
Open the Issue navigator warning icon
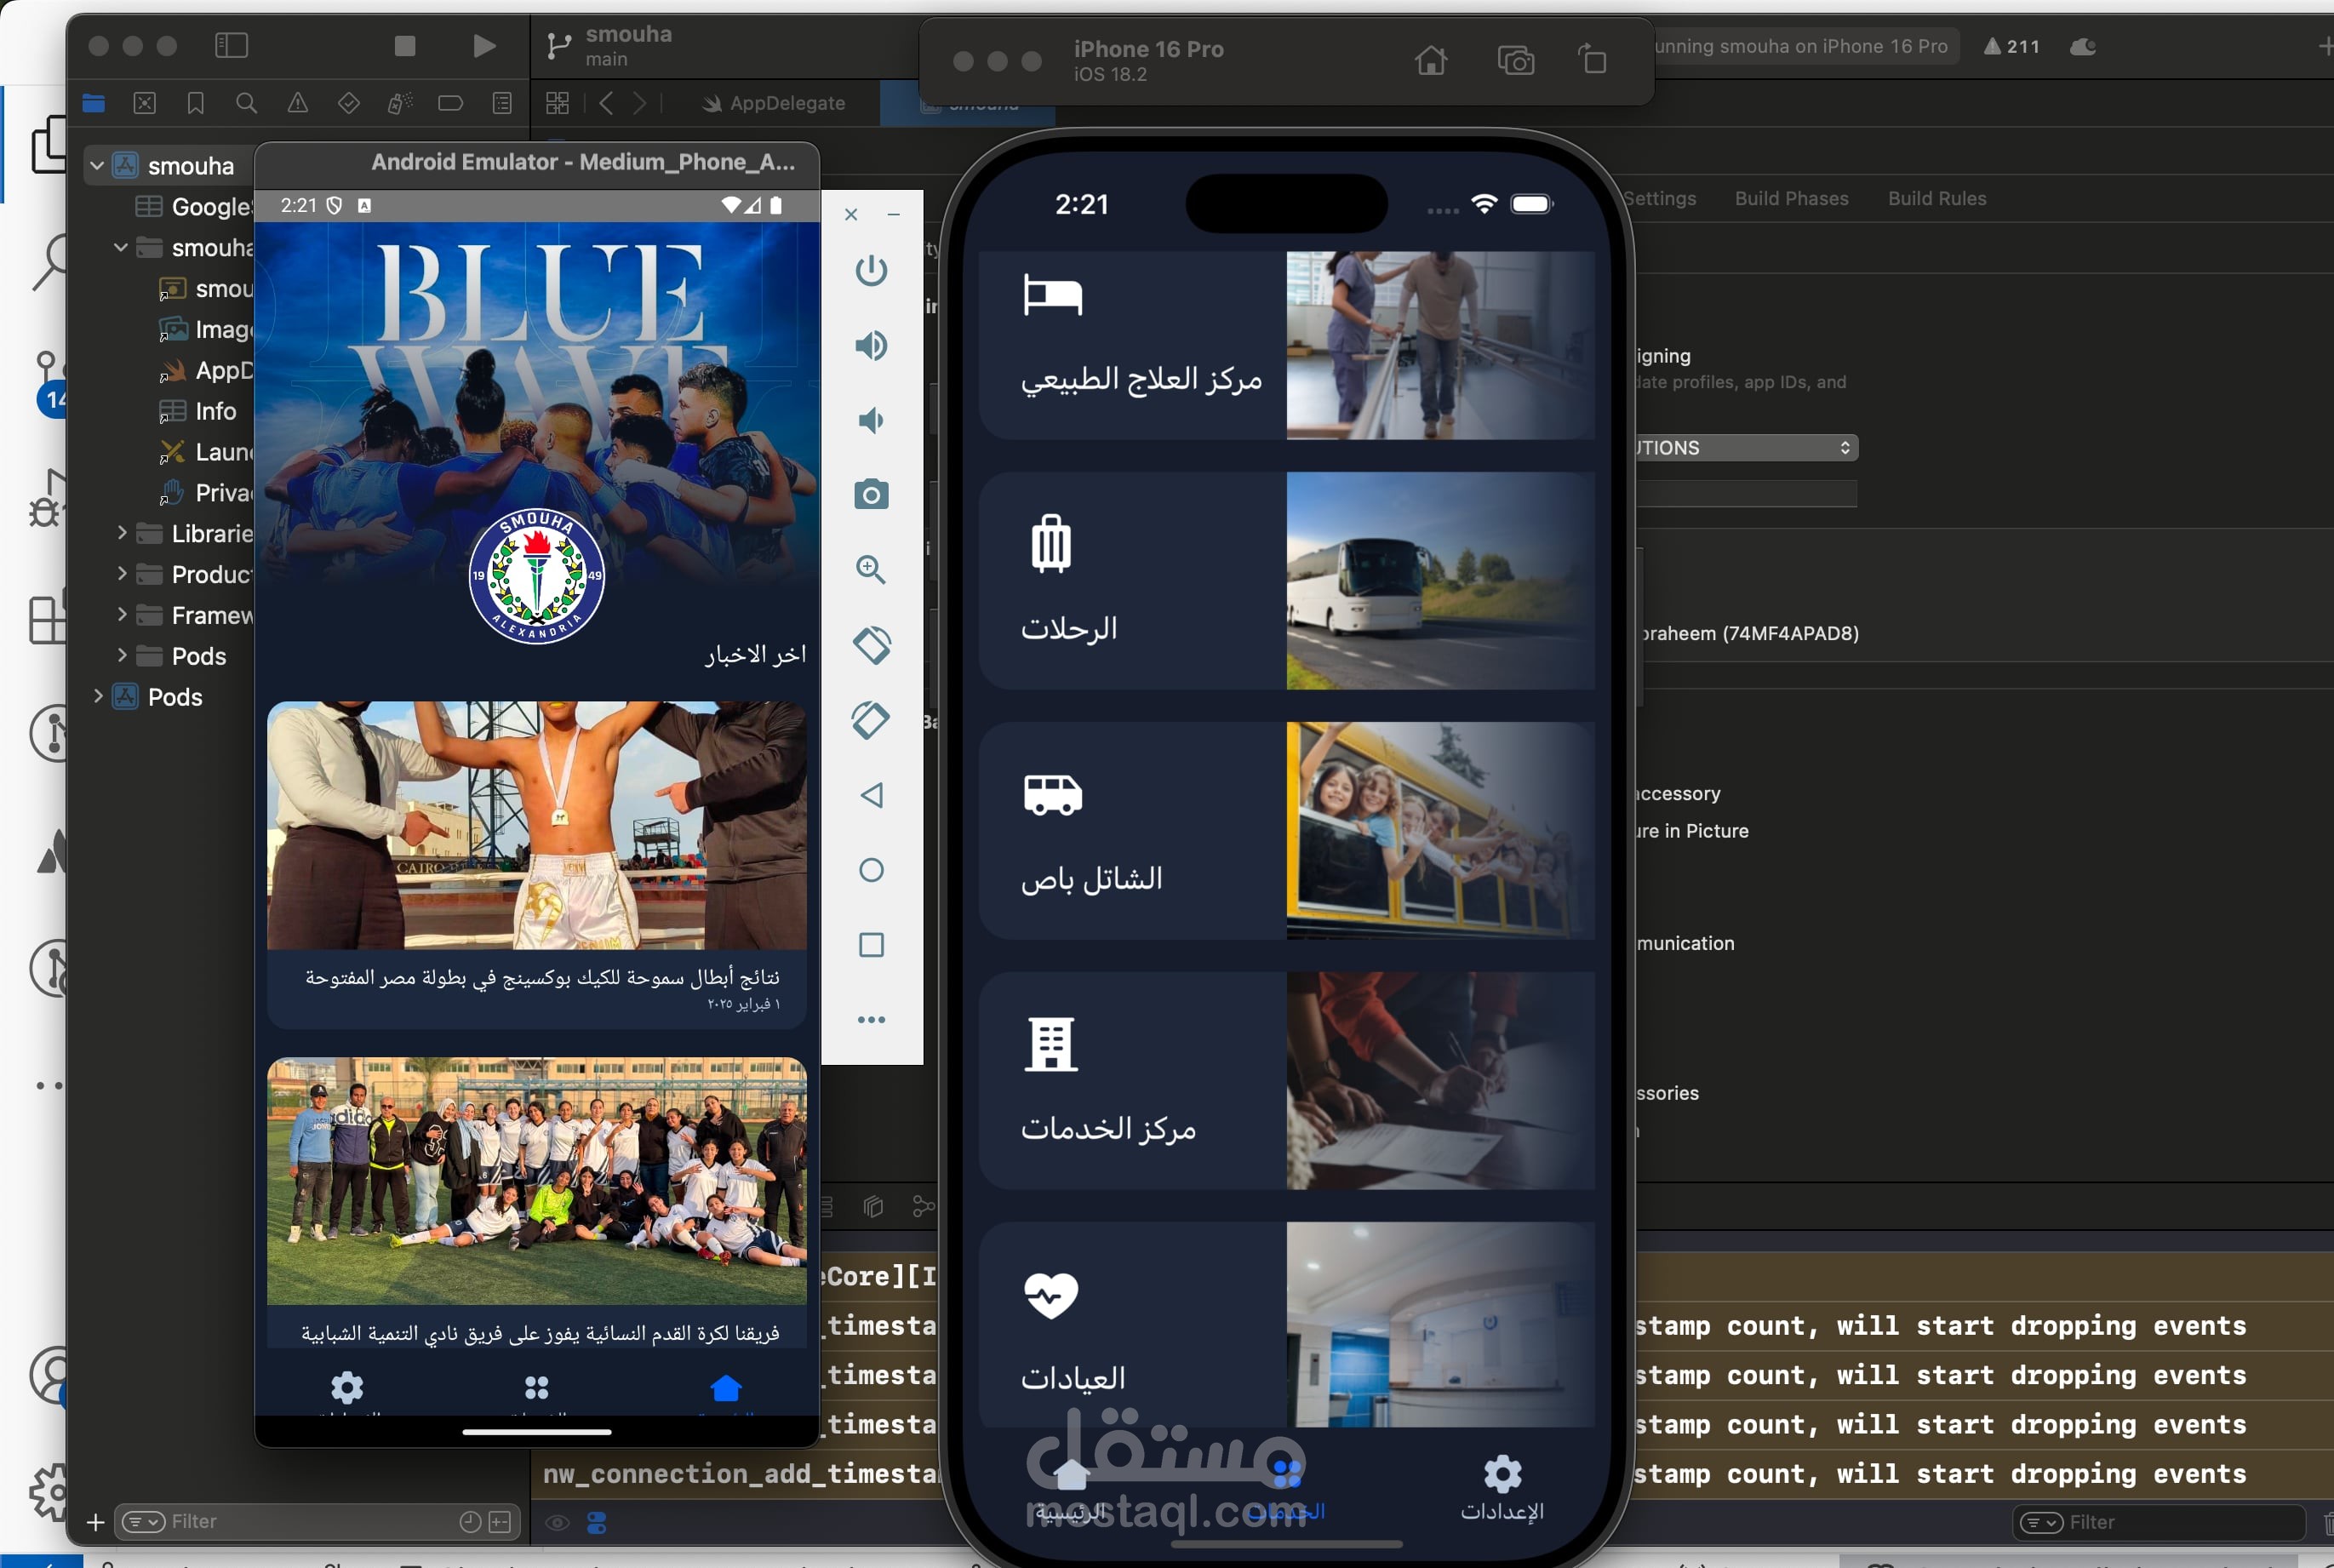coord(297,103)
